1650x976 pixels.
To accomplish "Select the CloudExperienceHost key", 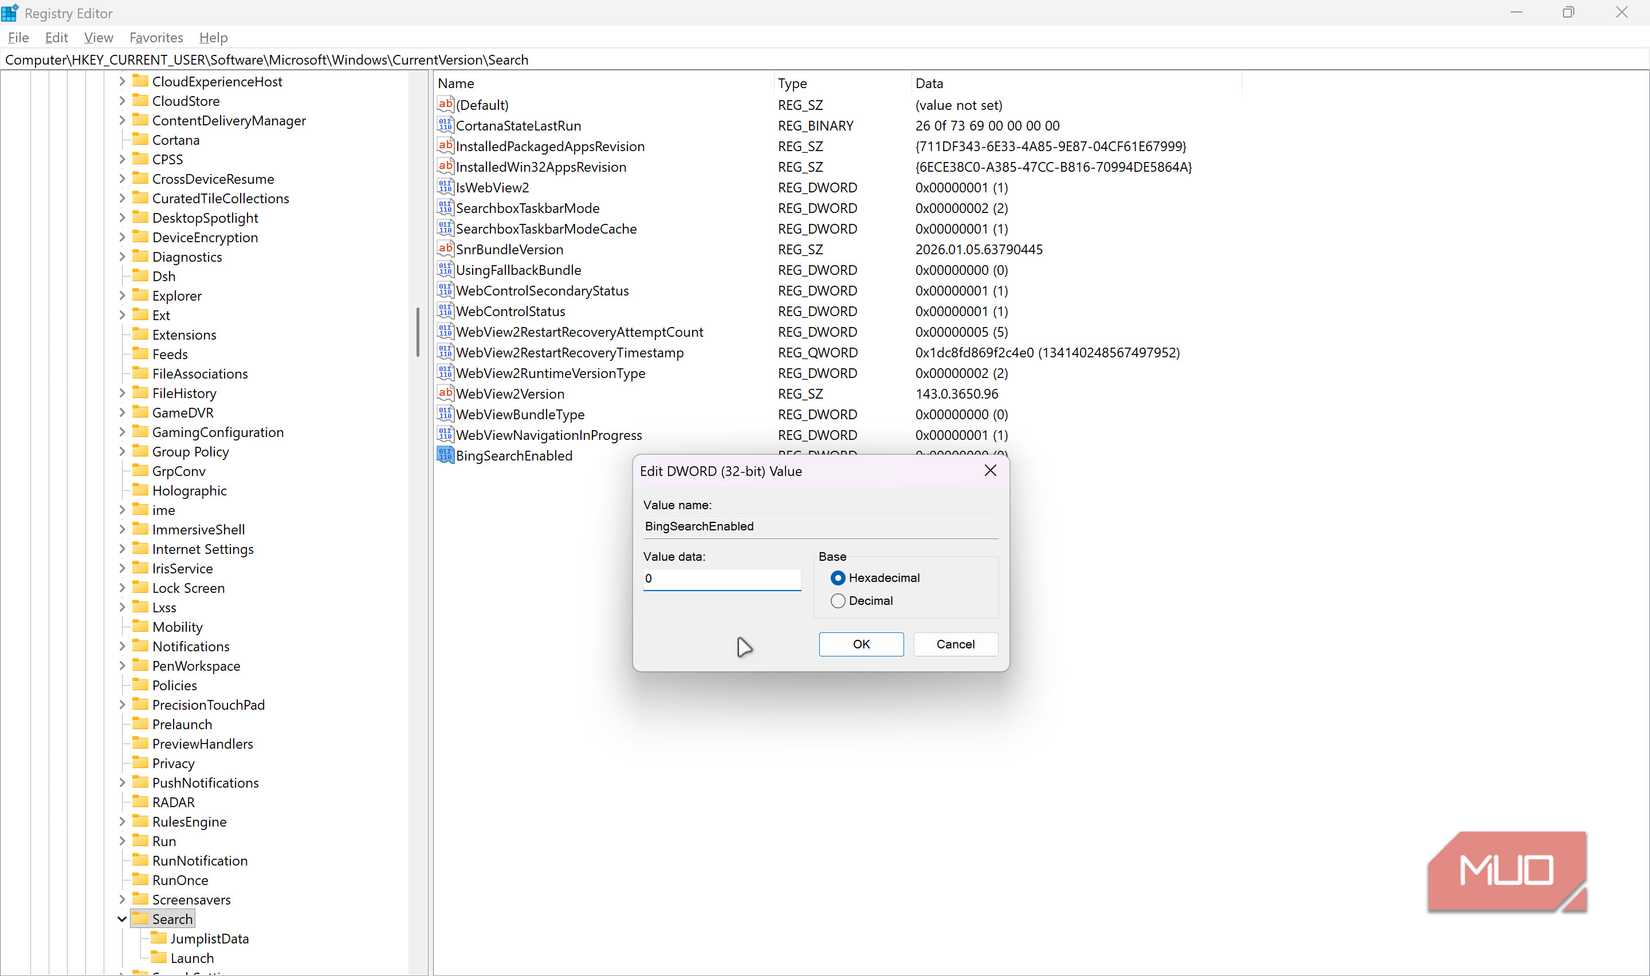I will pyautogui.click(x=217, y=81).
